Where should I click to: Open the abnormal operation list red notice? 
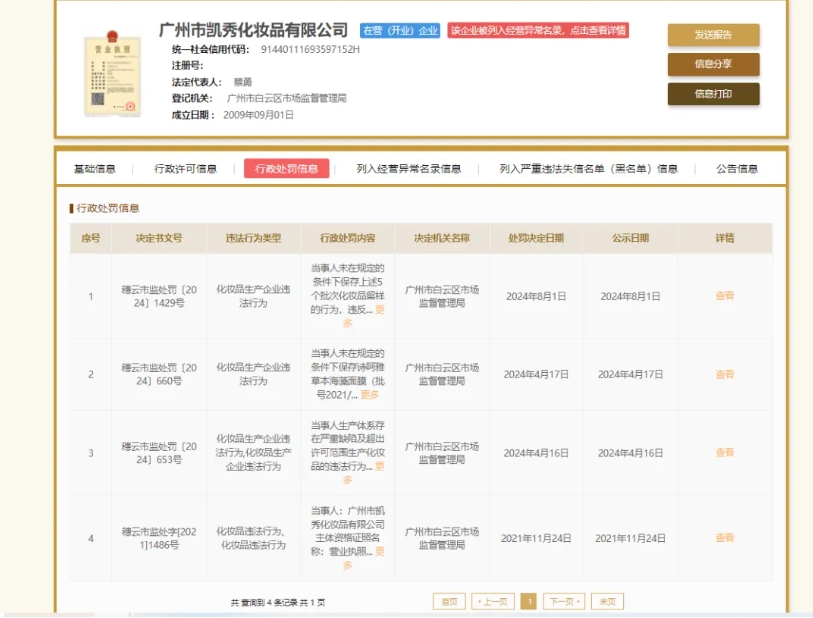[538, 30]
